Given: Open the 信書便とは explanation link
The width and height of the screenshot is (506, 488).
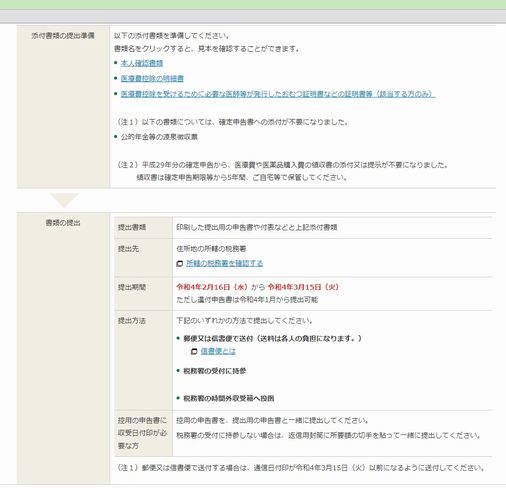Looking at the screenshot, I should (218, 351).
